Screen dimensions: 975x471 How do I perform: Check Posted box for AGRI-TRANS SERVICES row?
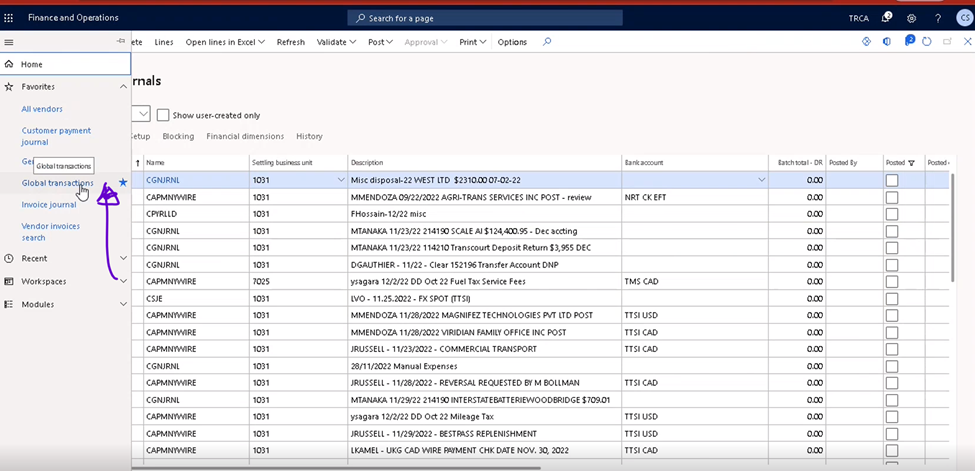(x=892, y=197)
